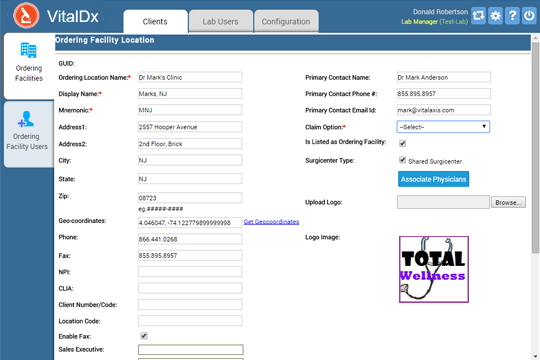This screenshot has height=360, width=540.
Task: Toggle Is Listed as Ordering Facility checkbox
Action: pyautogui.click(x=402, y=143)
